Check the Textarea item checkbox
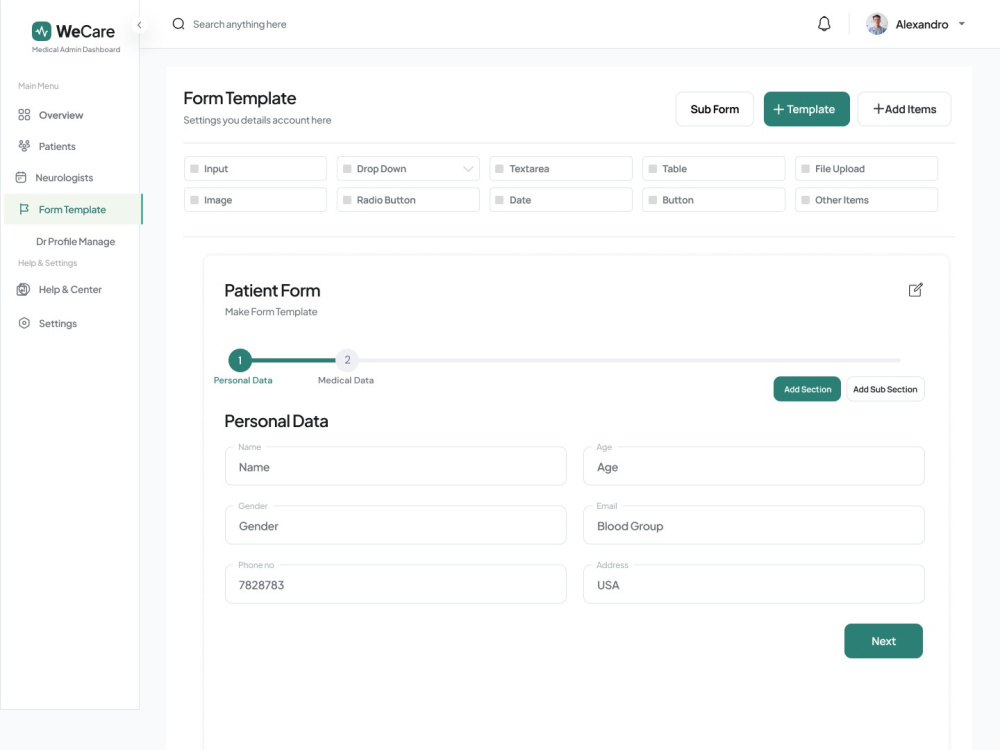The image size is (1000, 750). tap(499, 169)
